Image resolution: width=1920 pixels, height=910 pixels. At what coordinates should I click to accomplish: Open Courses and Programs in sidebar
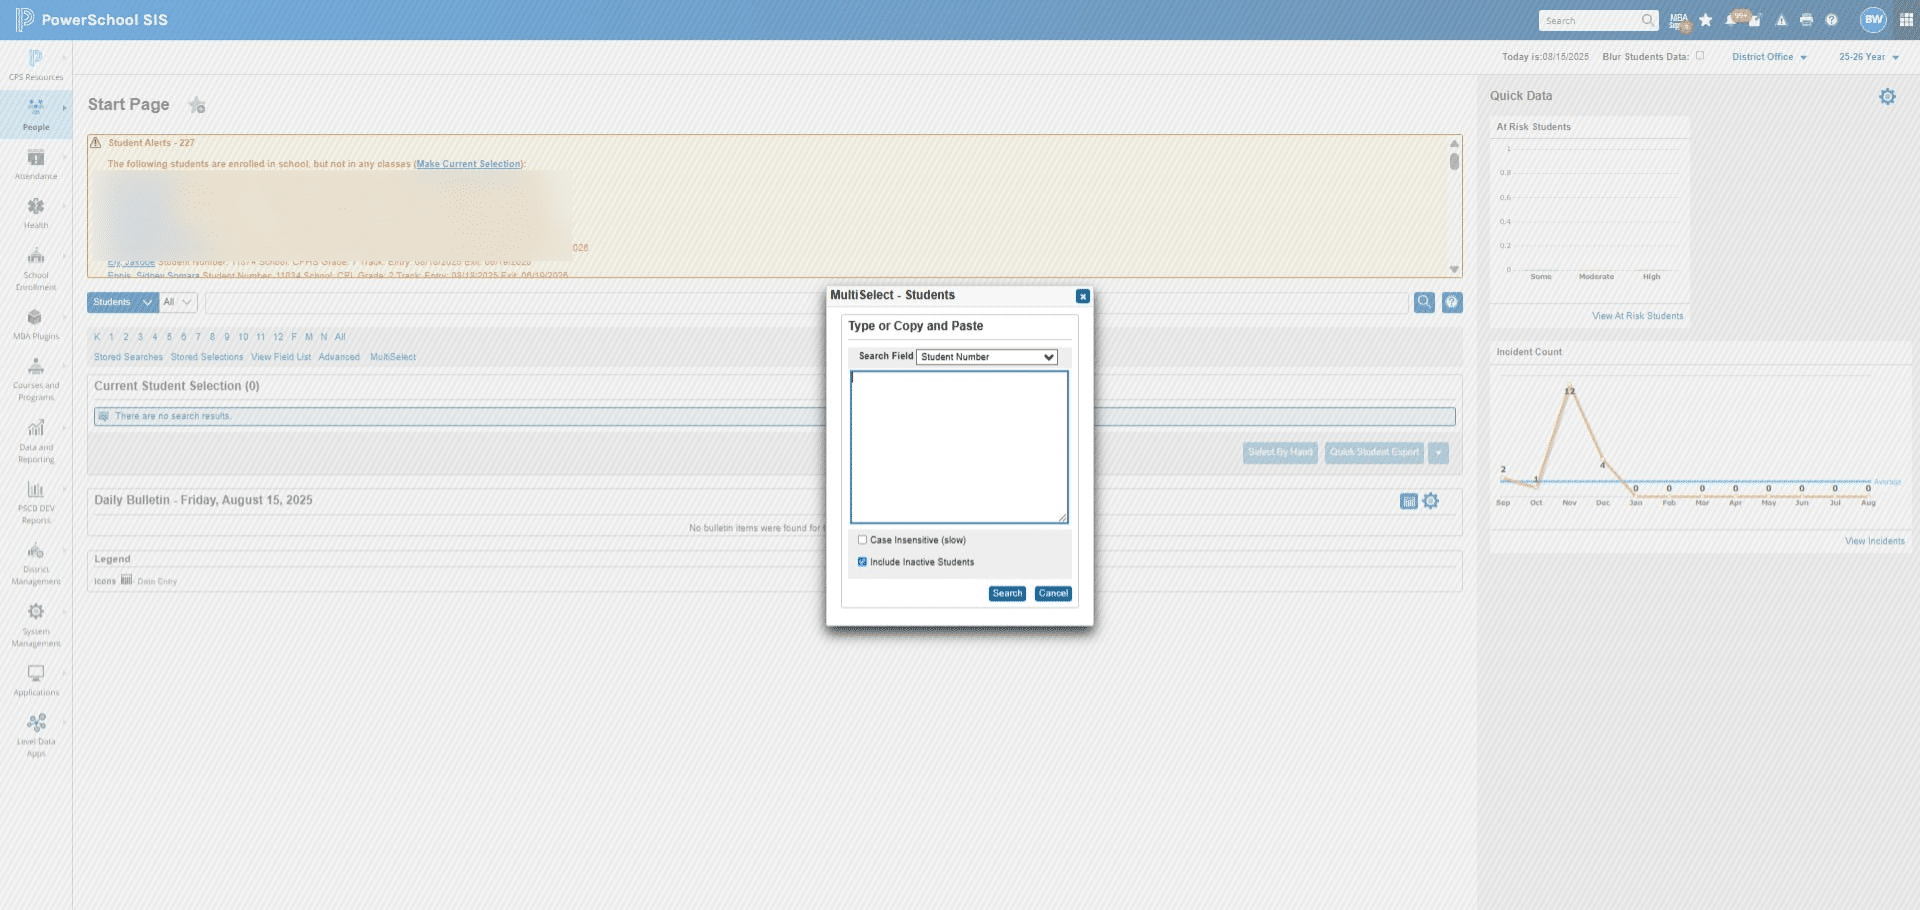36,379
